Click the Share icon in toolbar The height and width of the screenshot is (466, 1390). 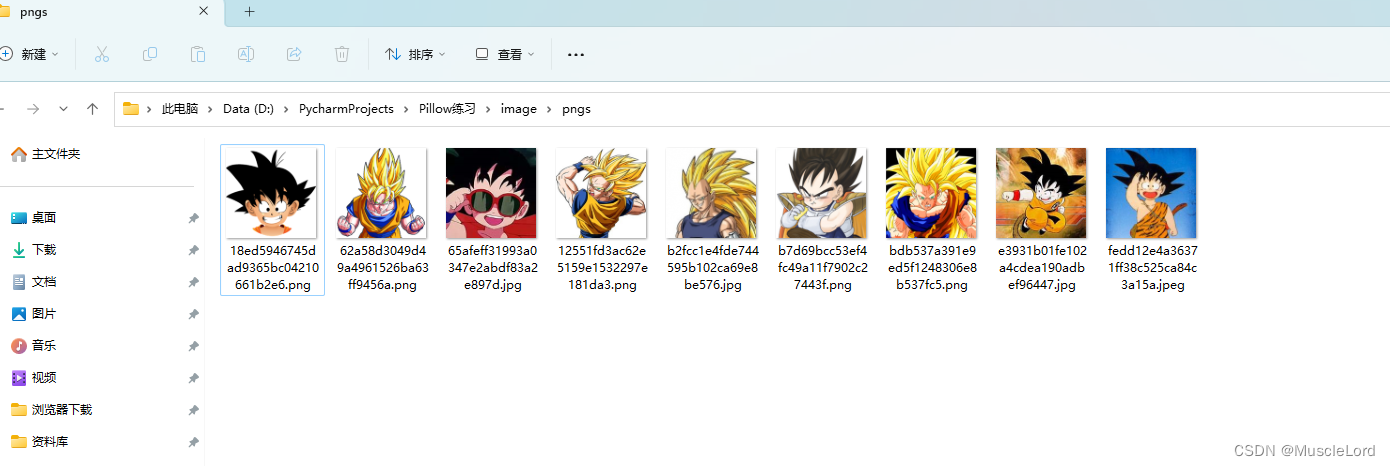pos(294,54)
